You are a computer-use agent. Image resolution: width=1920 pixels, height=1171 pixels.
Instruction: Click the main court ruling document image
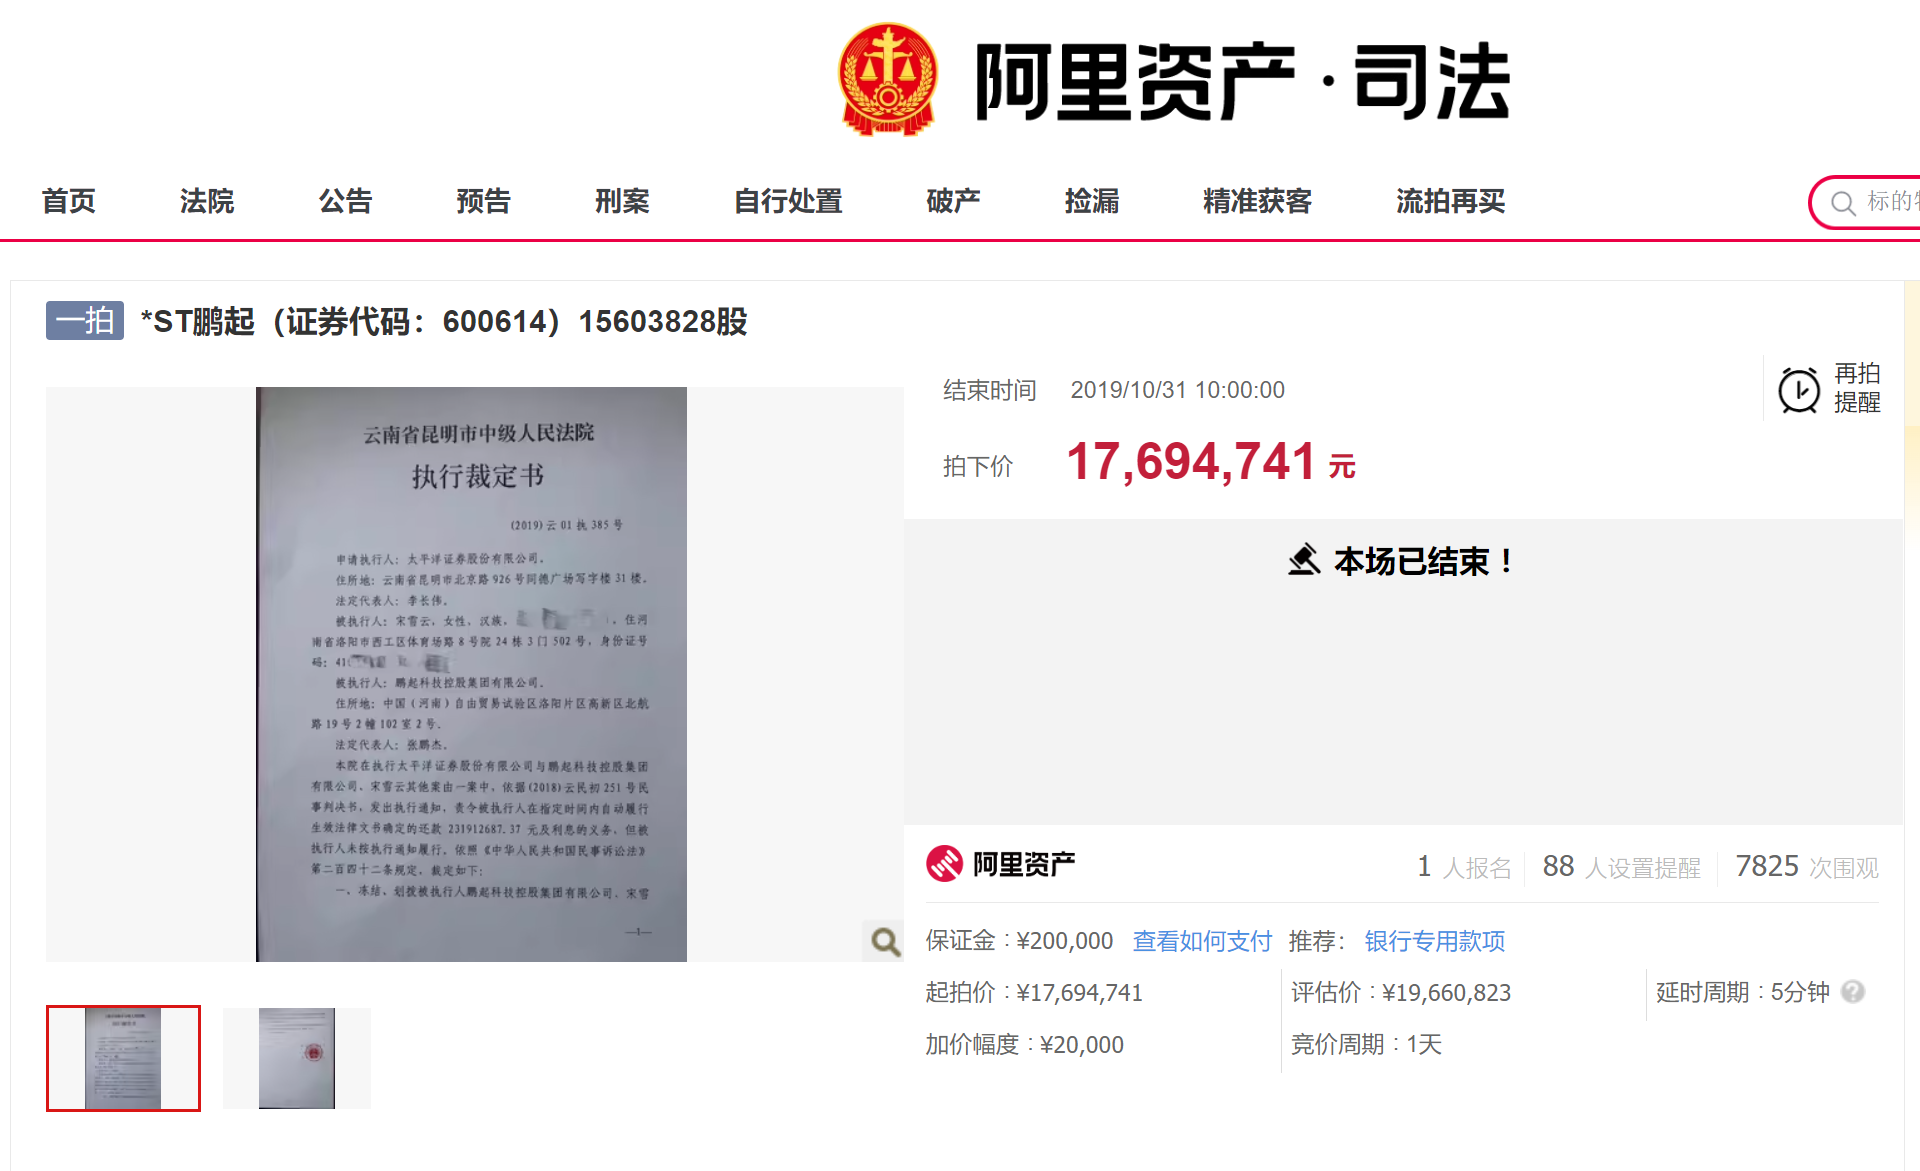pos(471,674)
